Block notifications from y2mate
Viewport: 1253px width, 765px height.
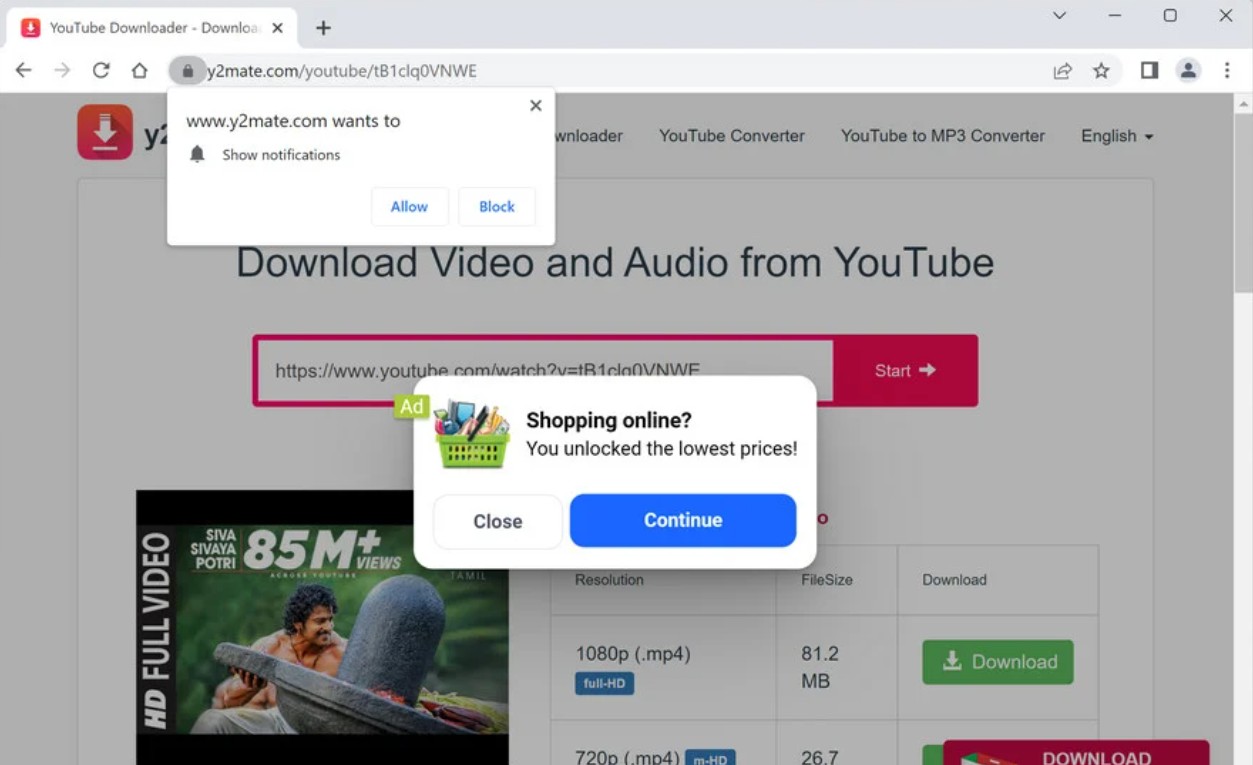click(x=496, y=207)
